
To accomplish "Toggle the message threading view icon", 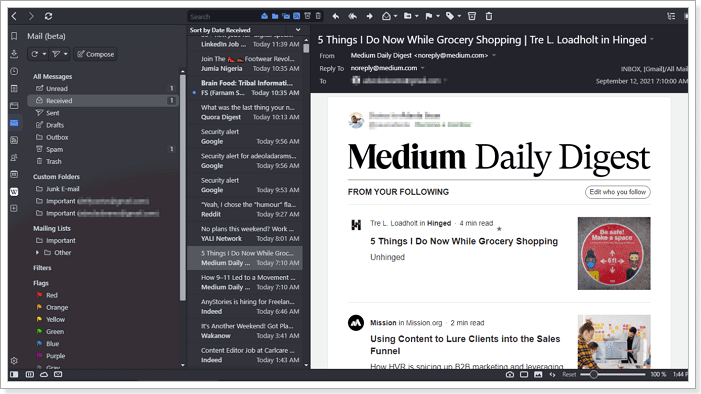I will [671, 16].
